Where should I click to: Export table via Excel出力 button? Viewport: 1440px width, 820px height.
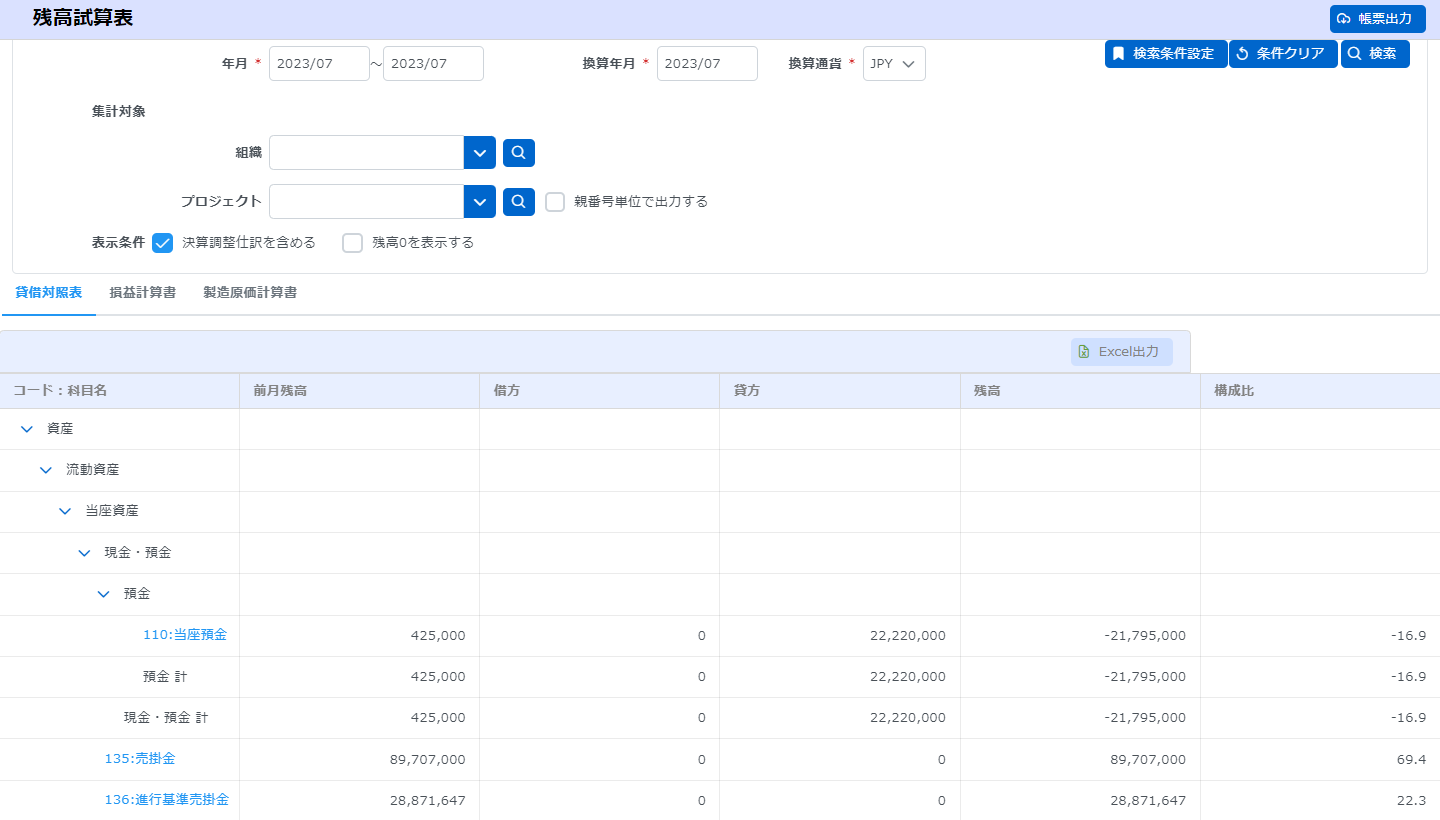1121,352
